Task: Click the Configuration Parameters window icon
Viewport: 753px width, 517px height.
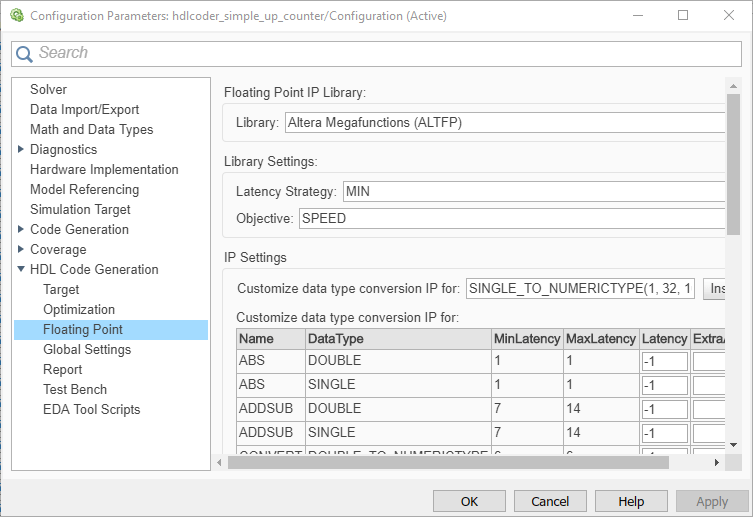Action: [x=16, y=16]
